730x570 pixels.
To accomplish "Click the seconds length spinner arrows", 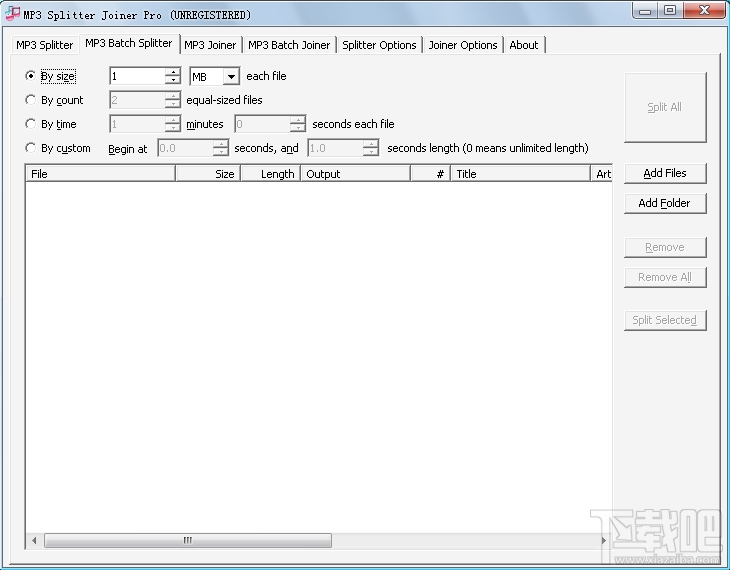I will tap(371, 148).
